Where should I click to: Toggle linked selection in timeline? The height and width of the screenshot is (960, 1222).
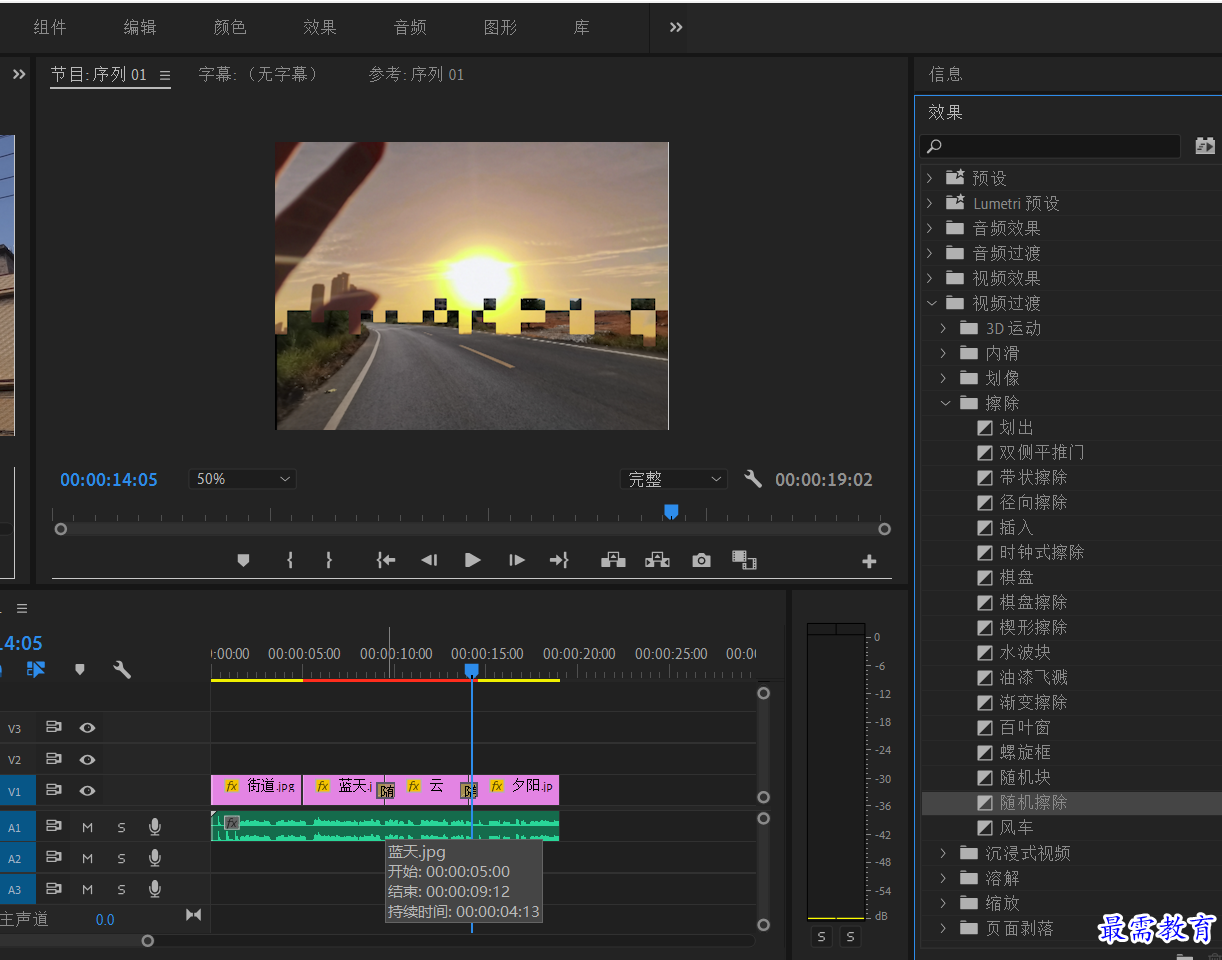[x=36, y=670]
